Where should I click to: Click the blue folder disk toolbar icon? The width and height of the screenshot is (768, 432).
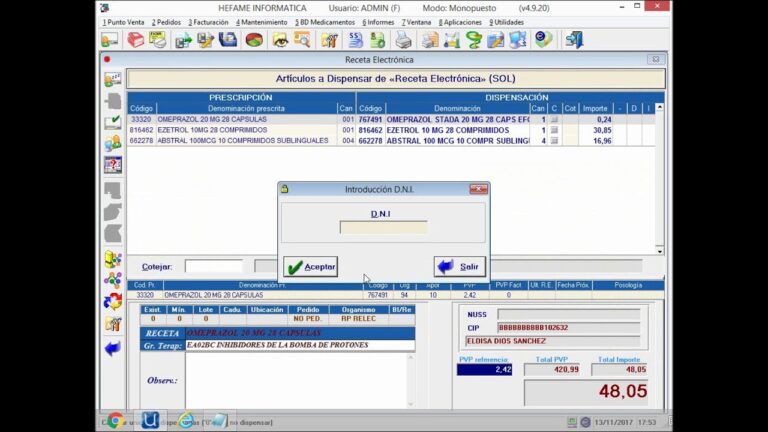(x=228, y=40)
